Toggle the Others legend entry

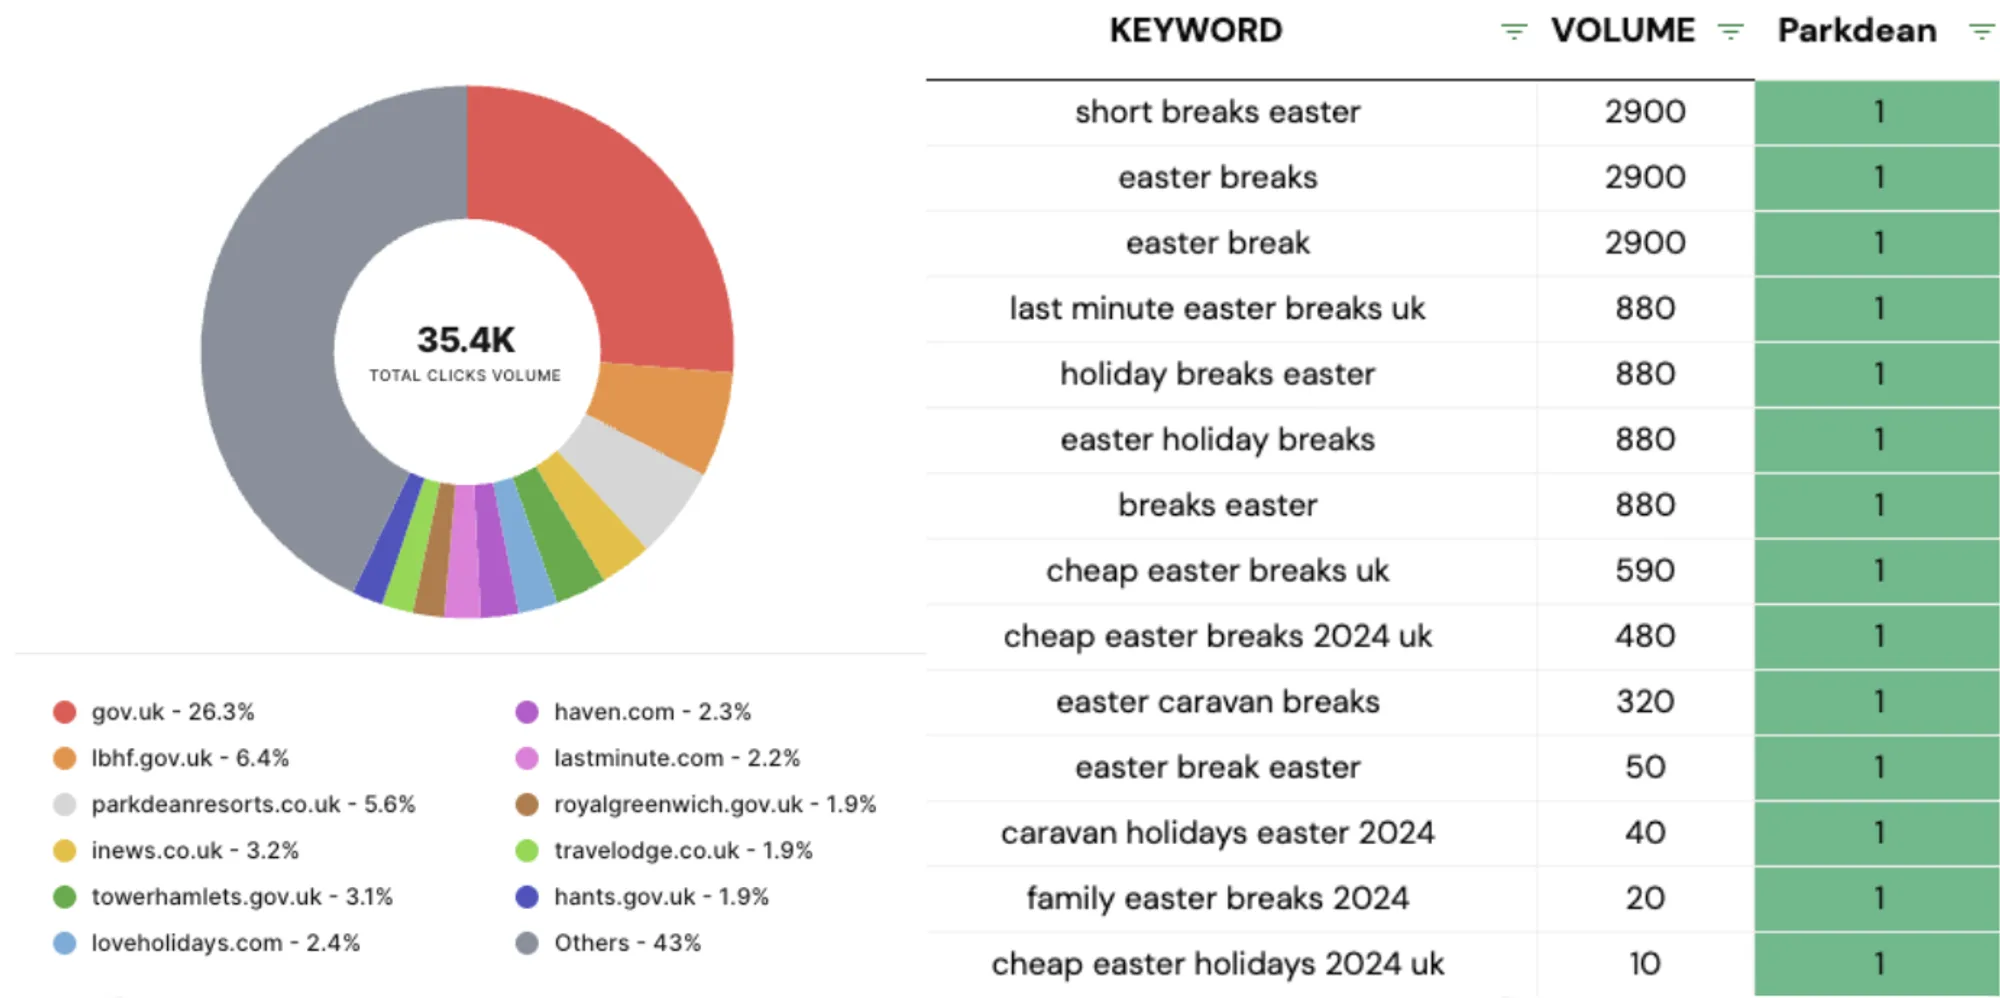pyautogui.click(x=627, y=943)
